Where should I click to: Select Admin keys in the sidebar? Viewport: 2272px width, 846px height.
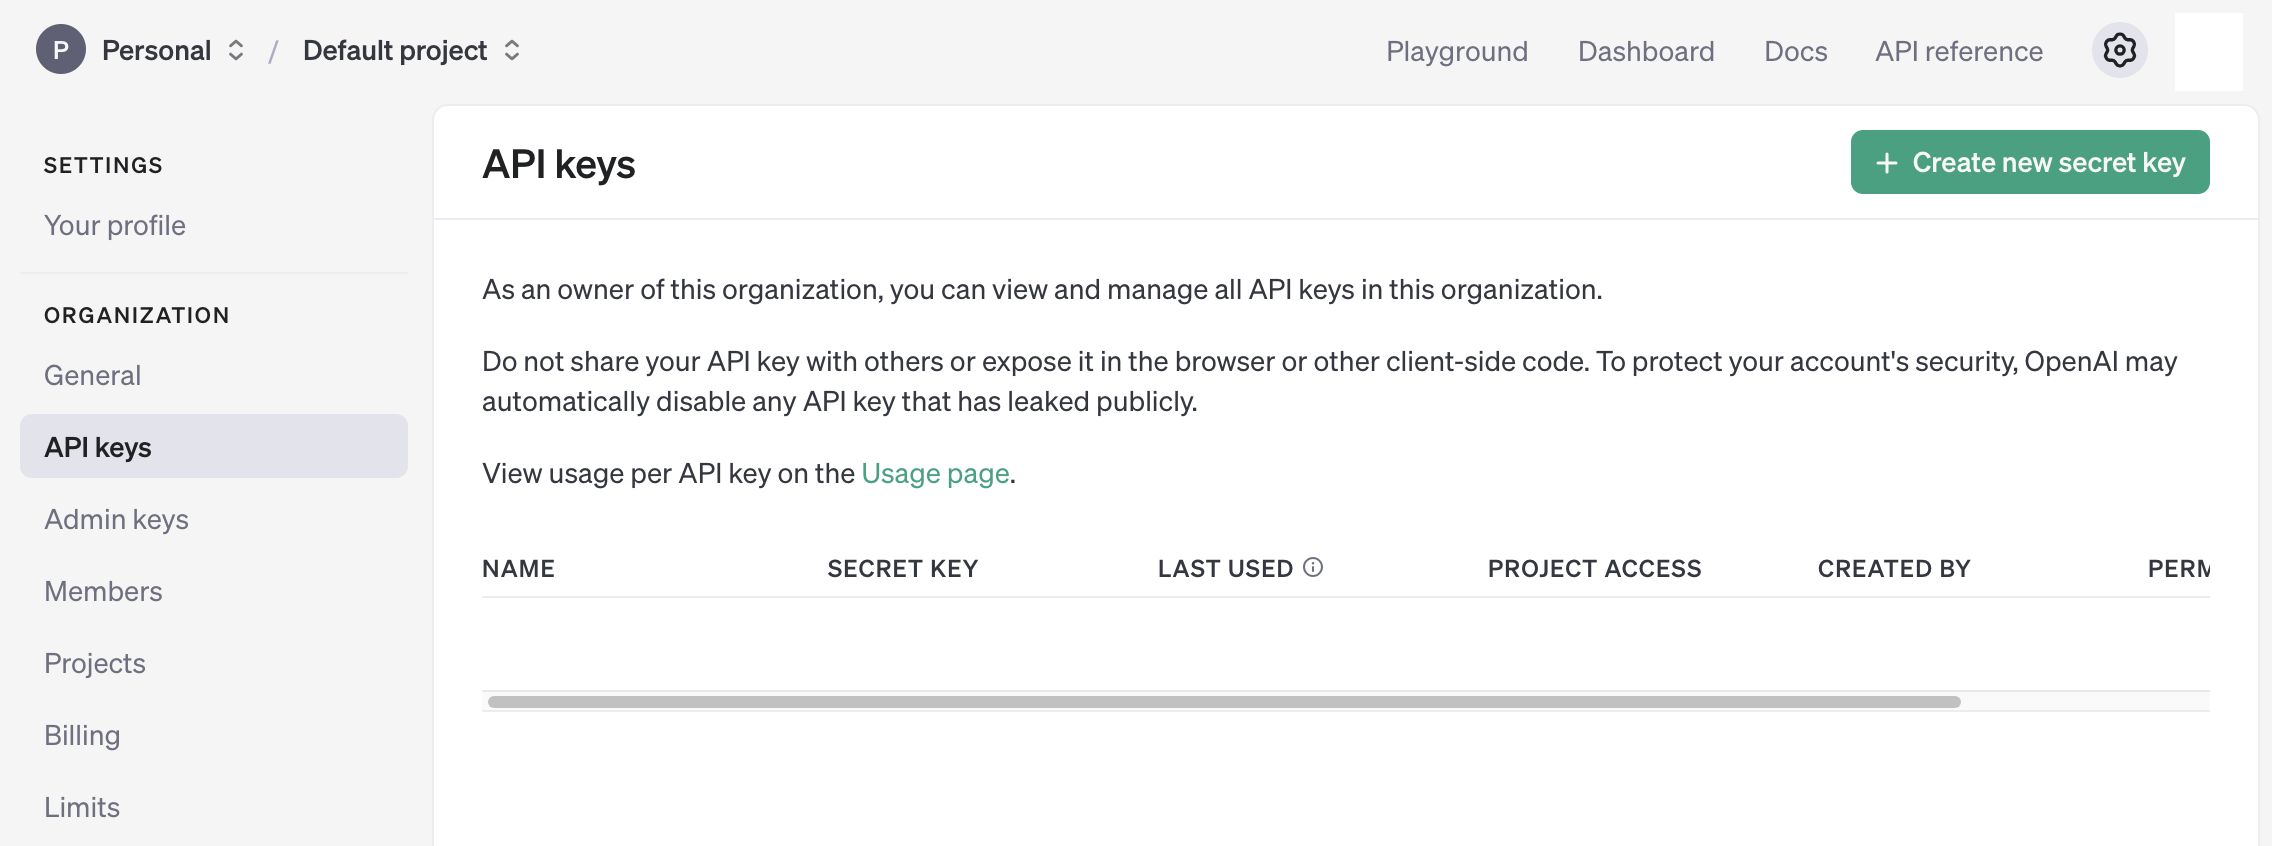pos(117,519)
